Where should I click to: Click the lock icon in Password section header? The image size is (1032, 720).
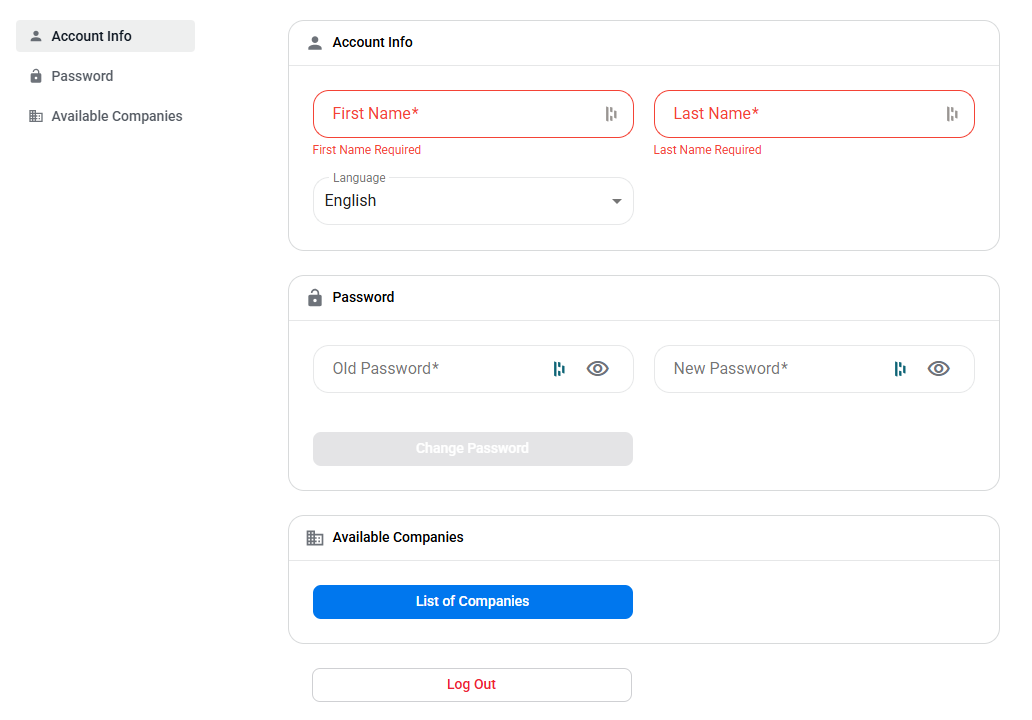(315, 297)
